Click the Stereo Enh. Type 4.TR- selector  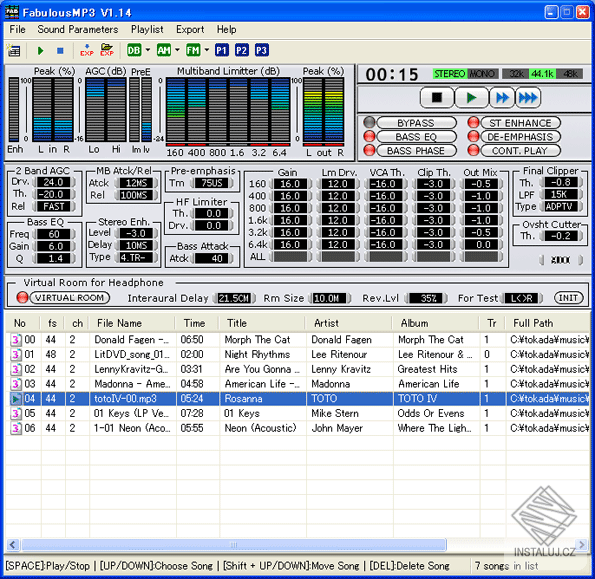pos(136,258)
